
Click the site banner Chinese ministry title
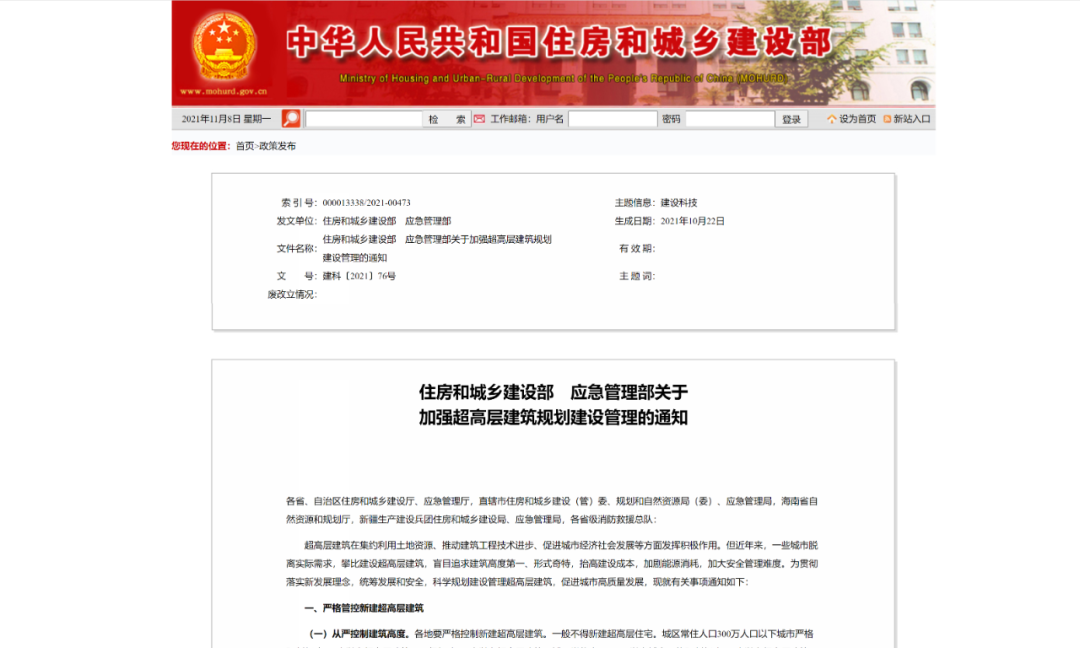pyautogui.click(x=559, y=43)
